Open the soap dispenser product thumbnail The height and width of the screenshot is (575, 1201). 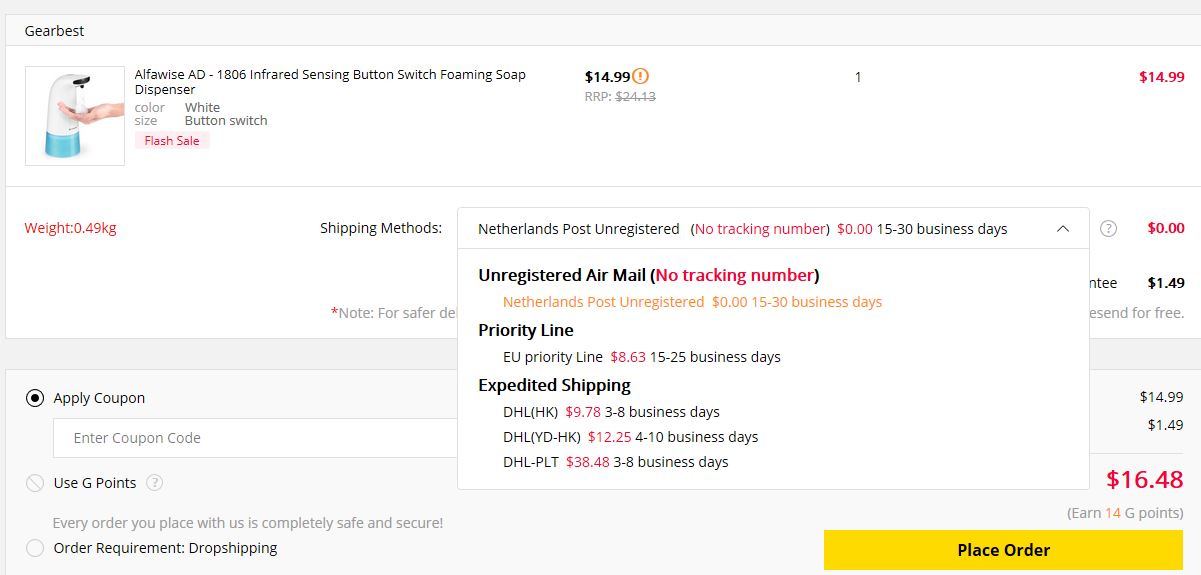click(75, 116)
